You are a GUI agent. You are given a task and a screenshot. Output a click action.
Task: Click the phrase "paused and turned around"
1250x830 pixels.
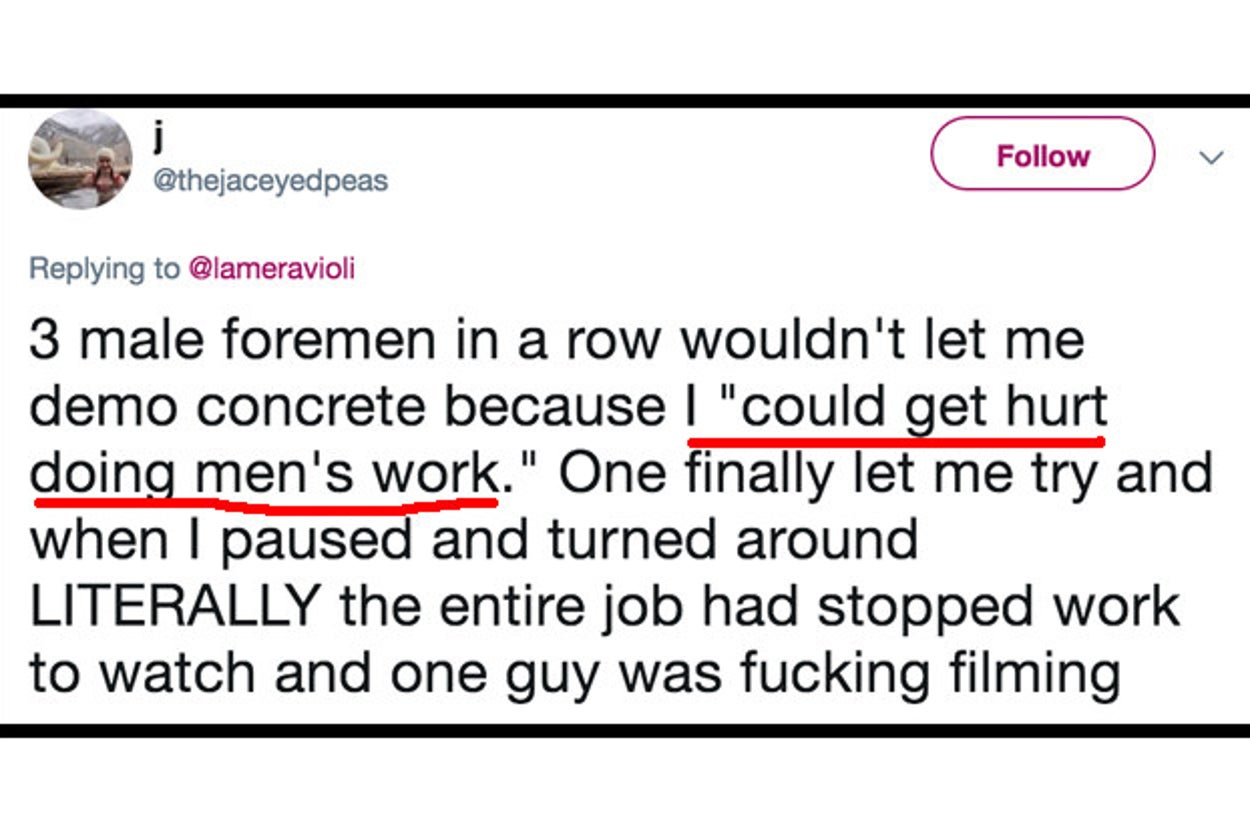click(x=568, y=541)
